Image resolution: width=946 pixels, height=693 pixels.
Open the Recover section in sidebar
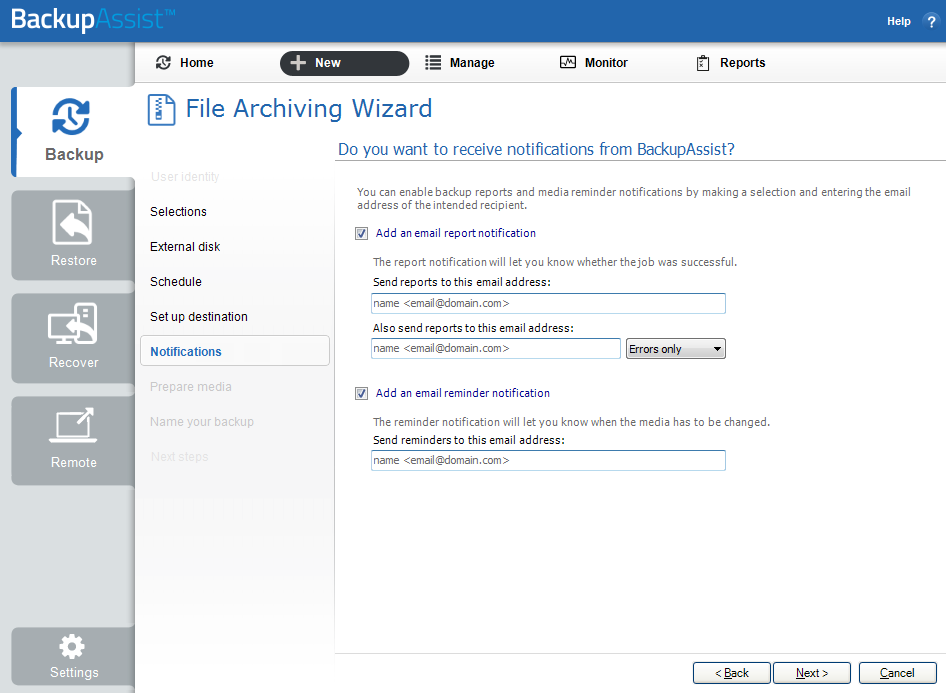[74, 338]
